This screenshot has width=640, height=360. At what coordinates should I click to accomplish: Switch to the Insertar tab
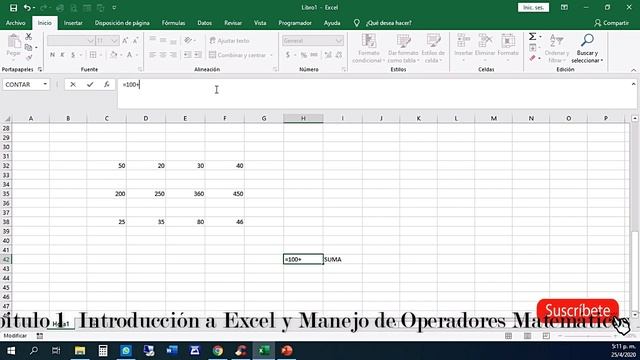point(73,23)
